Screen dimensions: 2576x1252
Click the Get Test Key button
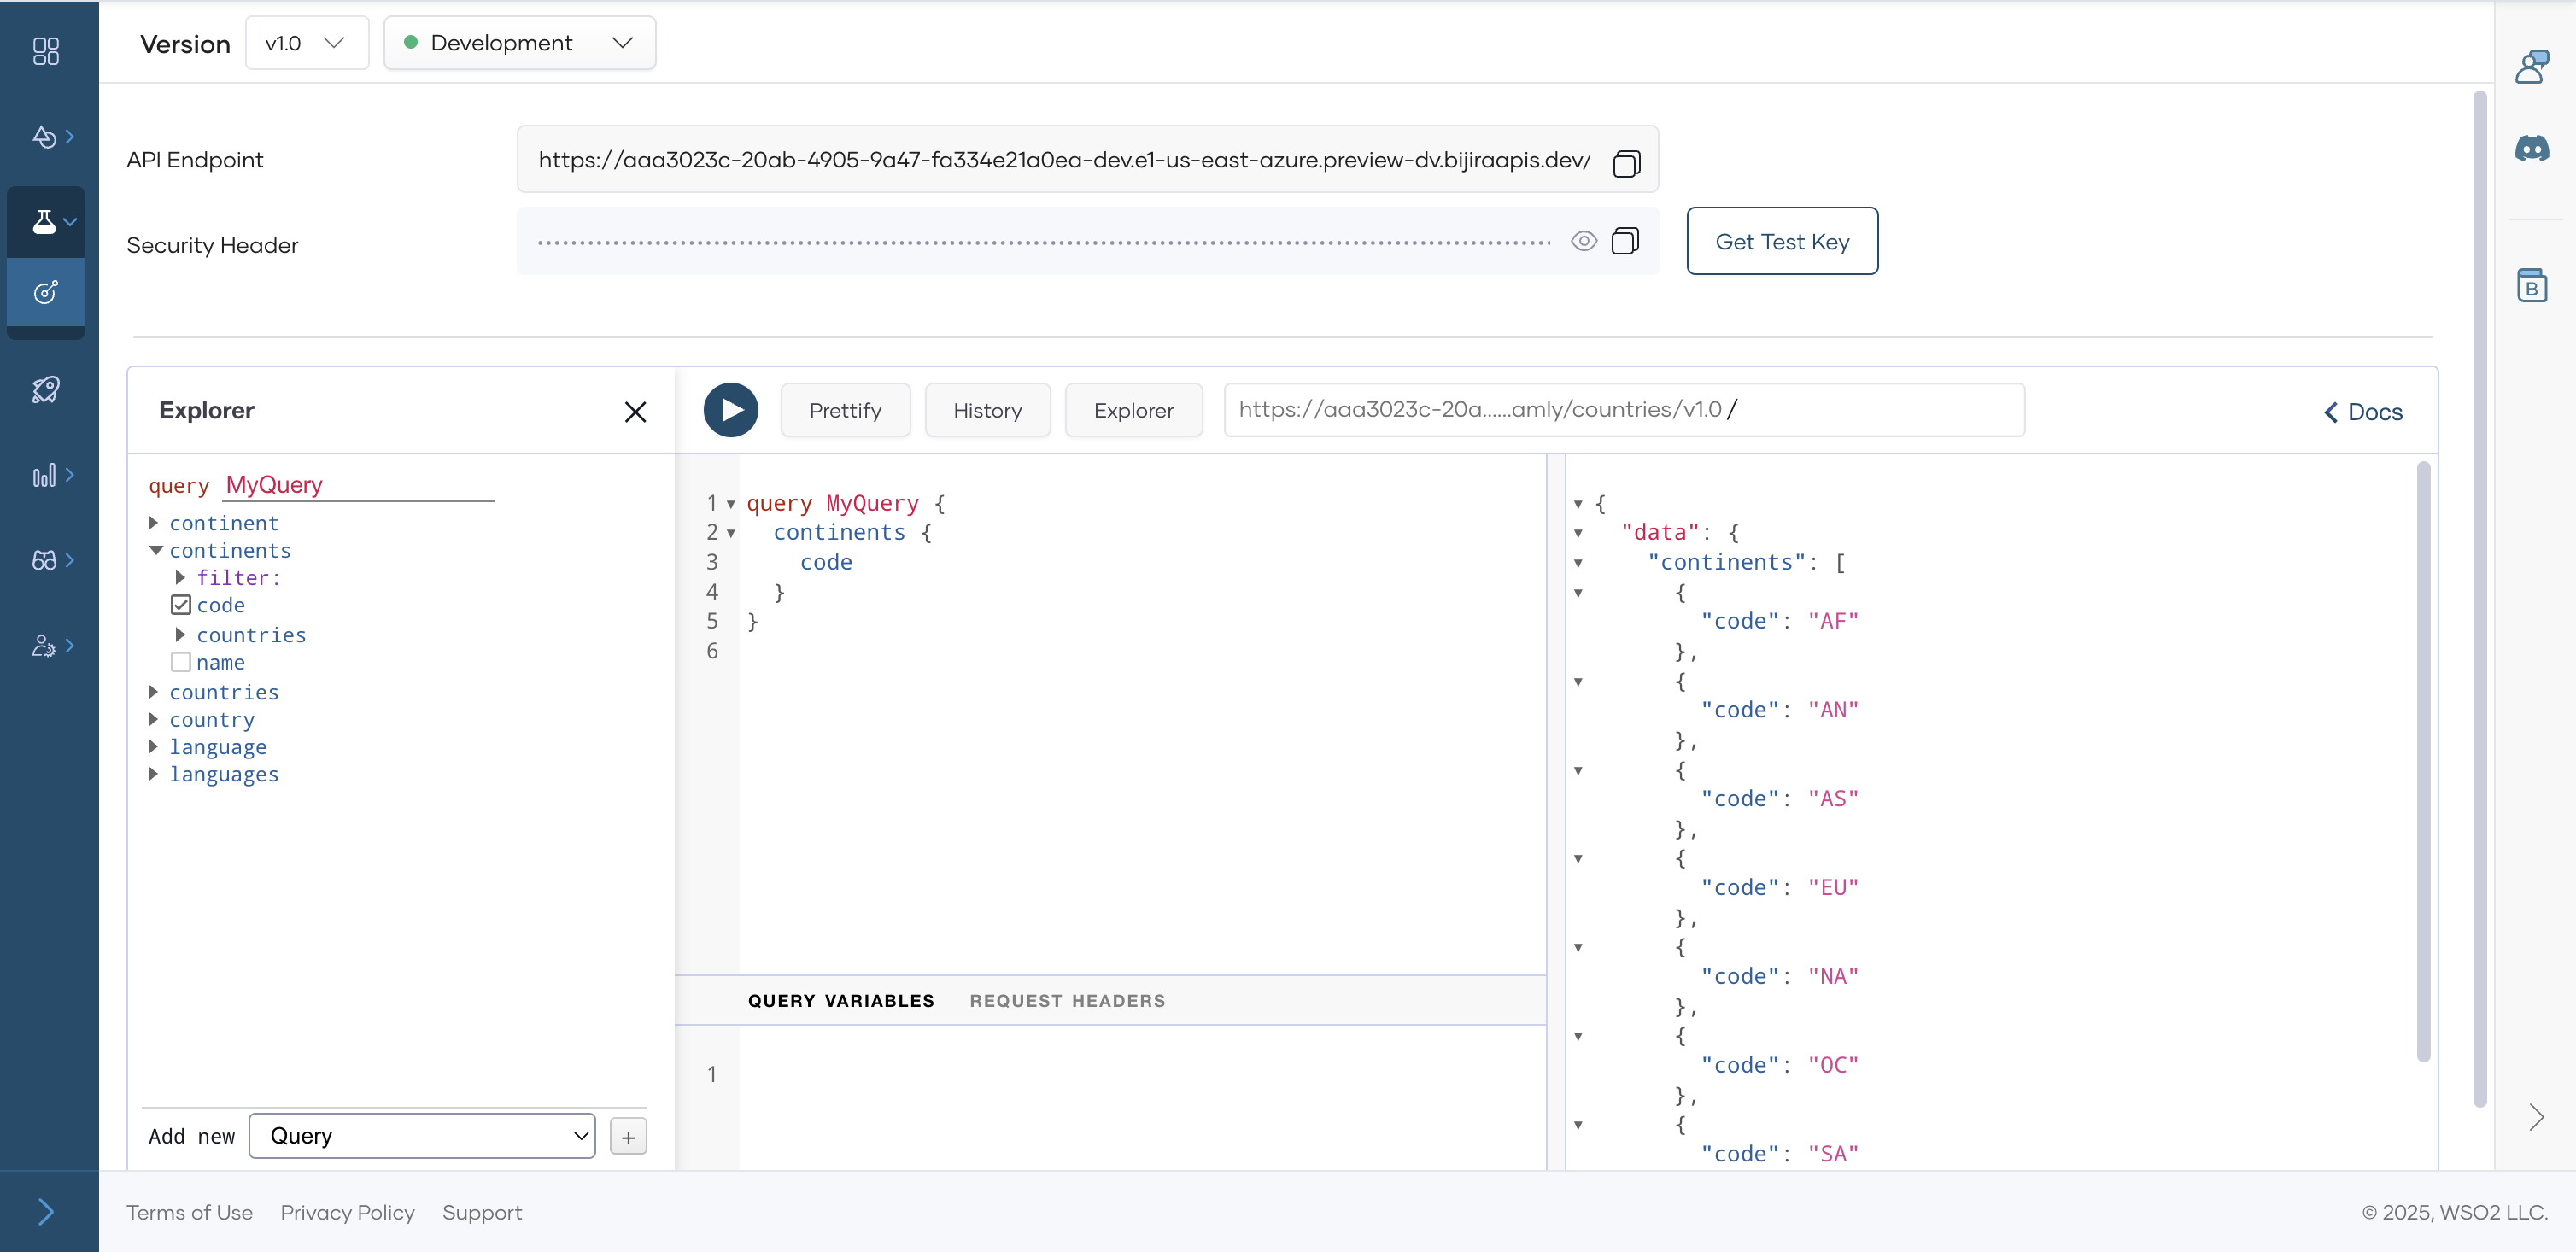pos(1781,241)
